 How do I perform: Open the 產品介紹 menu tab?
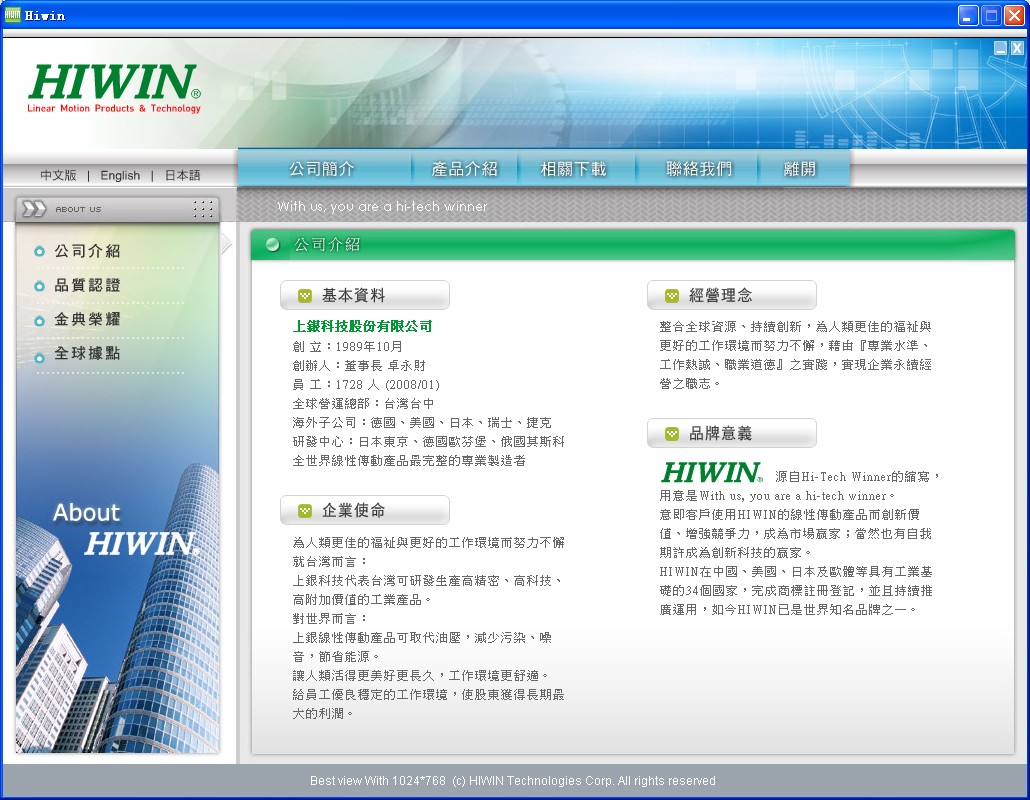pyautogui.click(x=464, y=169)
